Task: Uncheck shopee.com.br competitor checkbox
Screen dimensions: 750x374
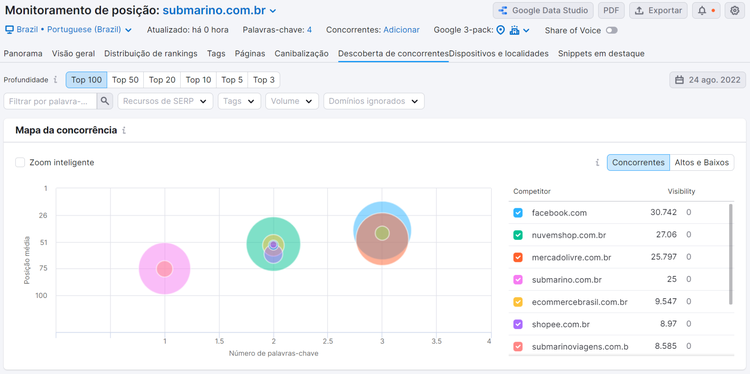Action: pyautogui.click(x=518, y=324)
